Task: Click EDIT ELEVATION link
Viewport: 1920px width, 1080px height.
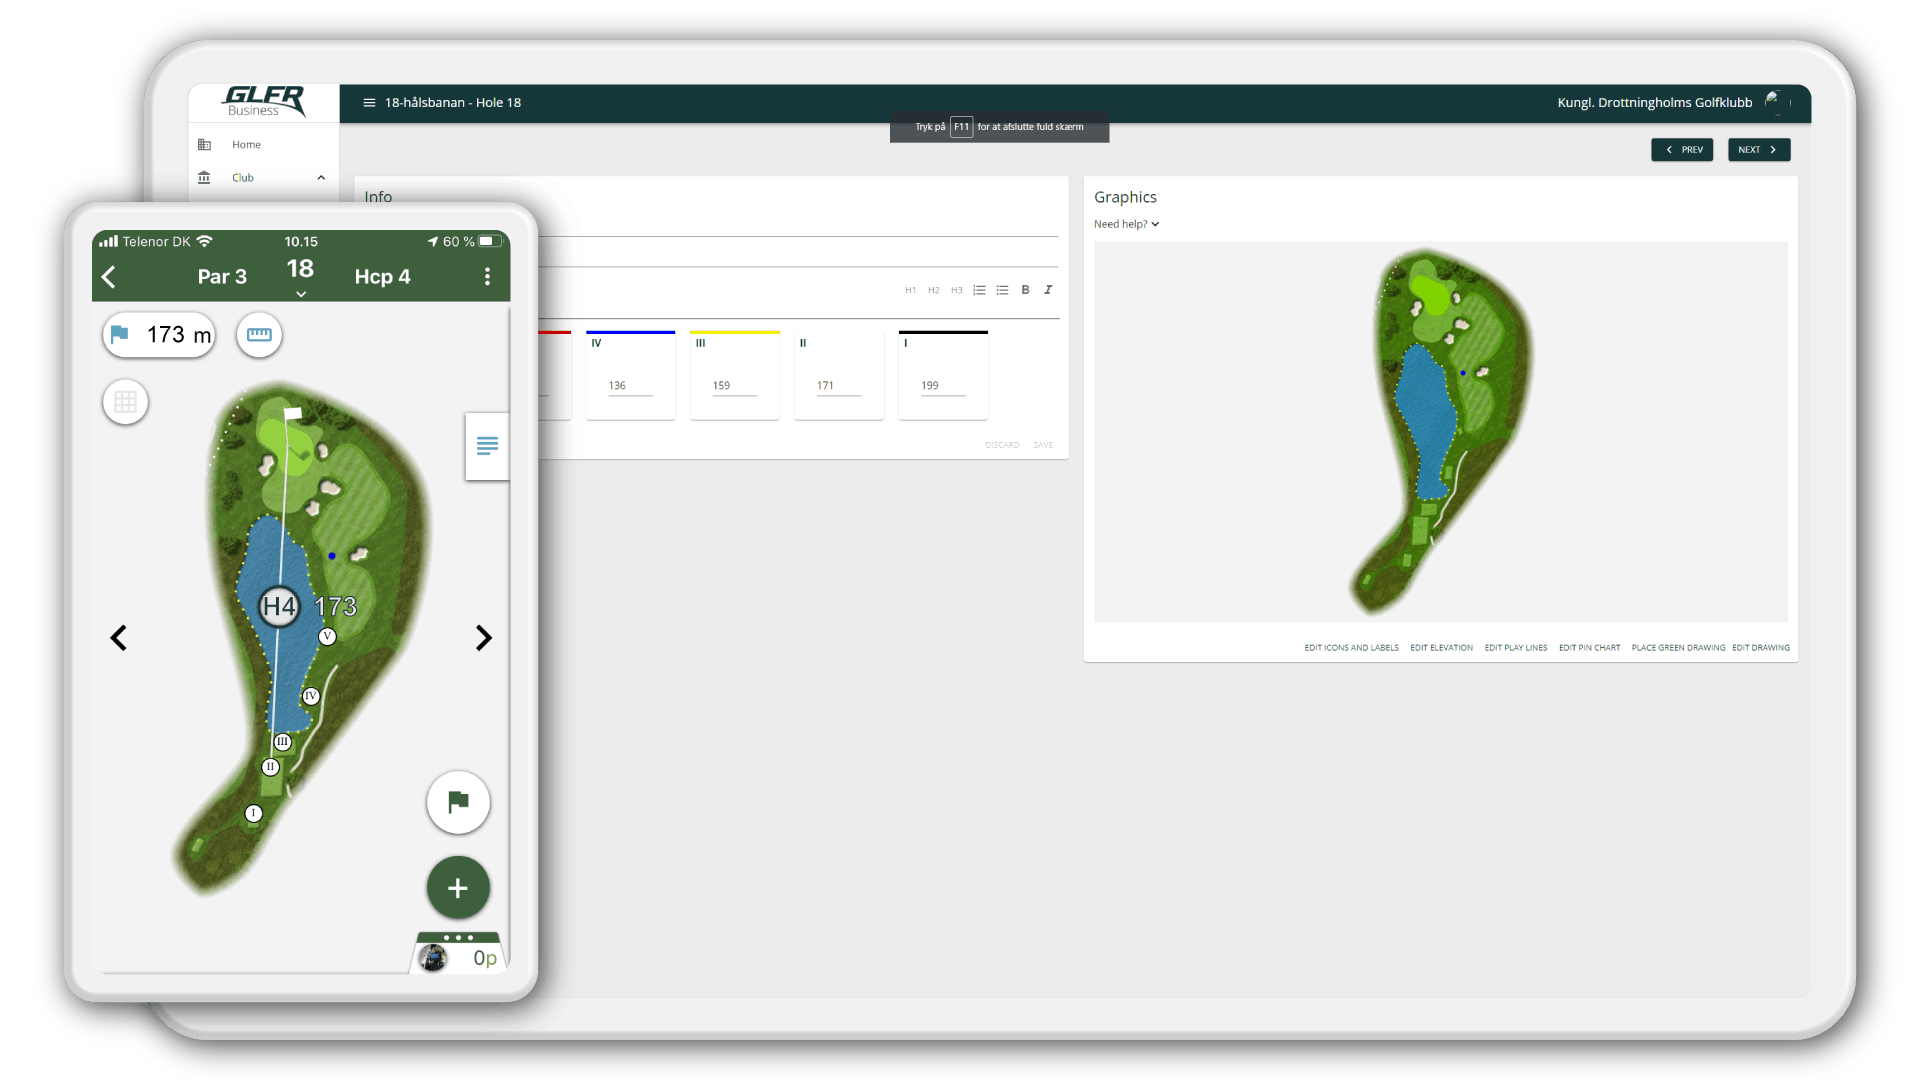Action: pyautogui.click(x=1441, y=648)
